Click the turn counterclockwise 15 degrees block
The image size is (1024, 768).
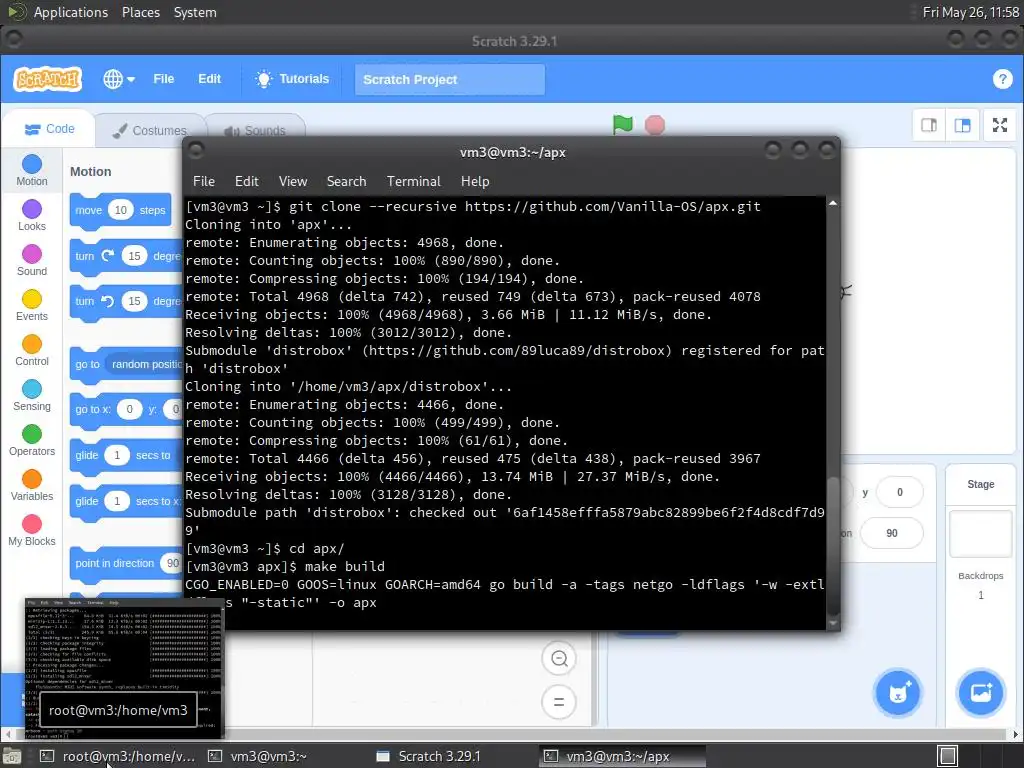[x=84, y=301]
